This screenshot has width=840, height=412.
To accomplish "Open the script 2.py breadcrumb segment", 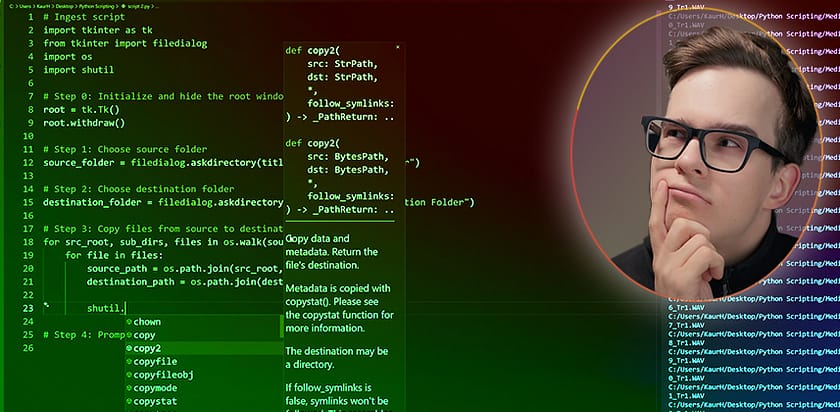I will pos(138,6).
